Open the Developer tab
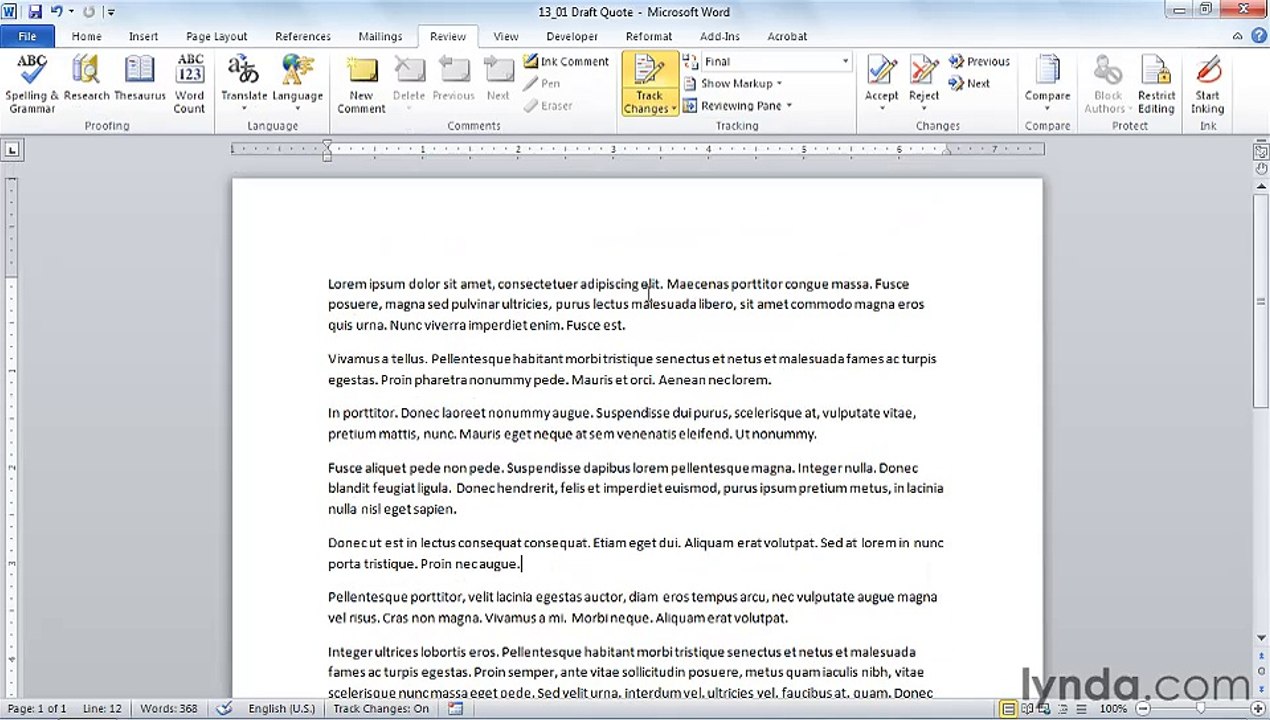The height and width of the screenshot is (720, 1270). (572, 36)
